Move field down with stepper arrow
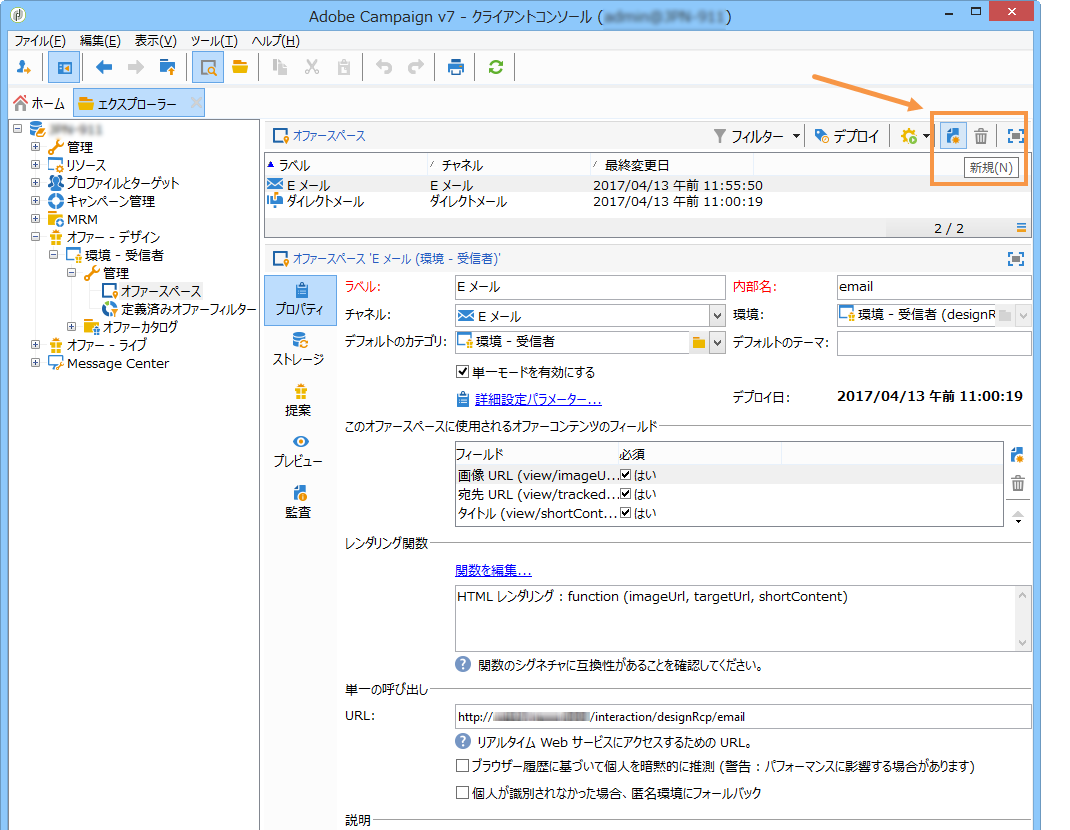Screen dimensions: 1070x830 tap(1017, 522)
